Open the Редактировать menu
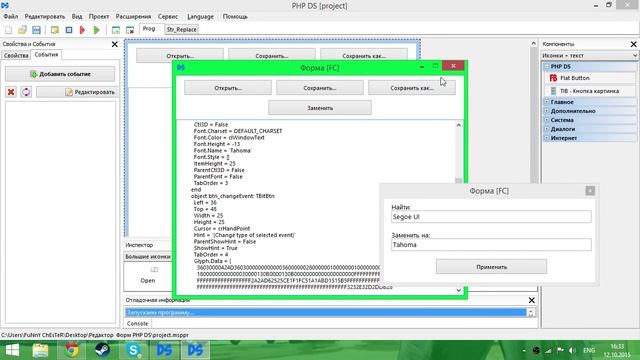Screen dimensions: 640x360 45,17
